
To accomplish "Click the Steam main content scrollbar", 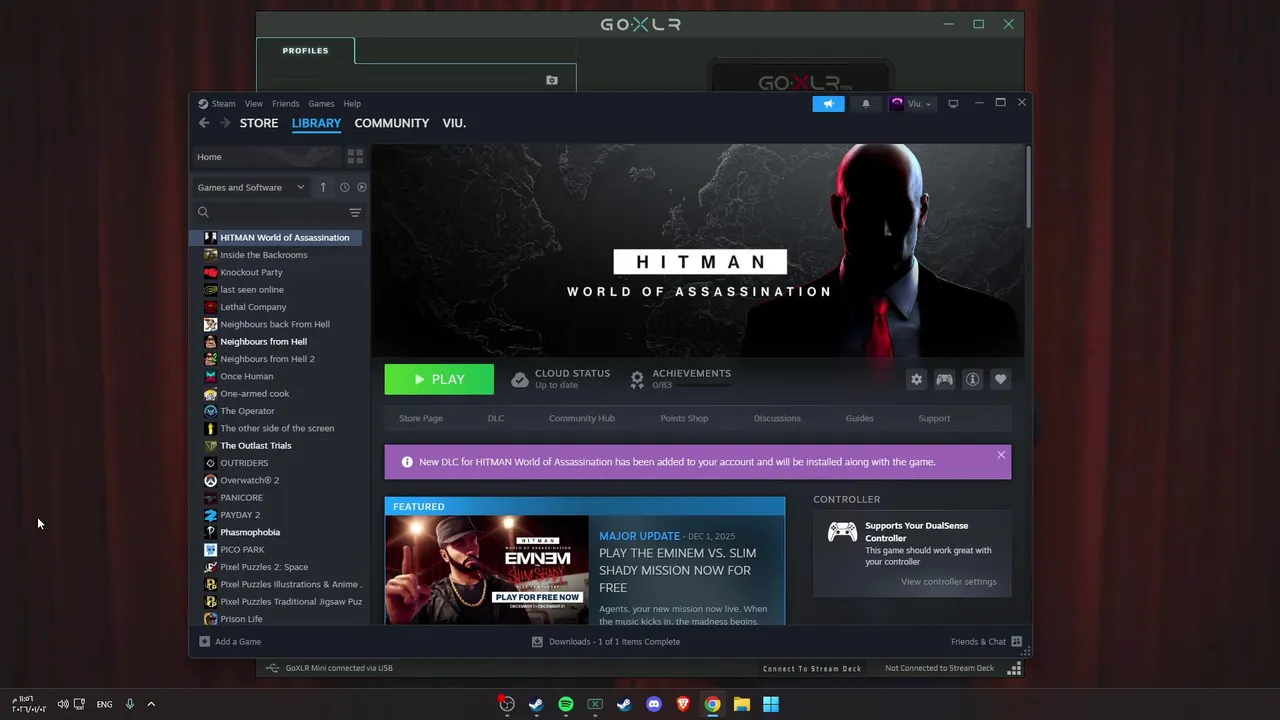I will coord(1027,188).
